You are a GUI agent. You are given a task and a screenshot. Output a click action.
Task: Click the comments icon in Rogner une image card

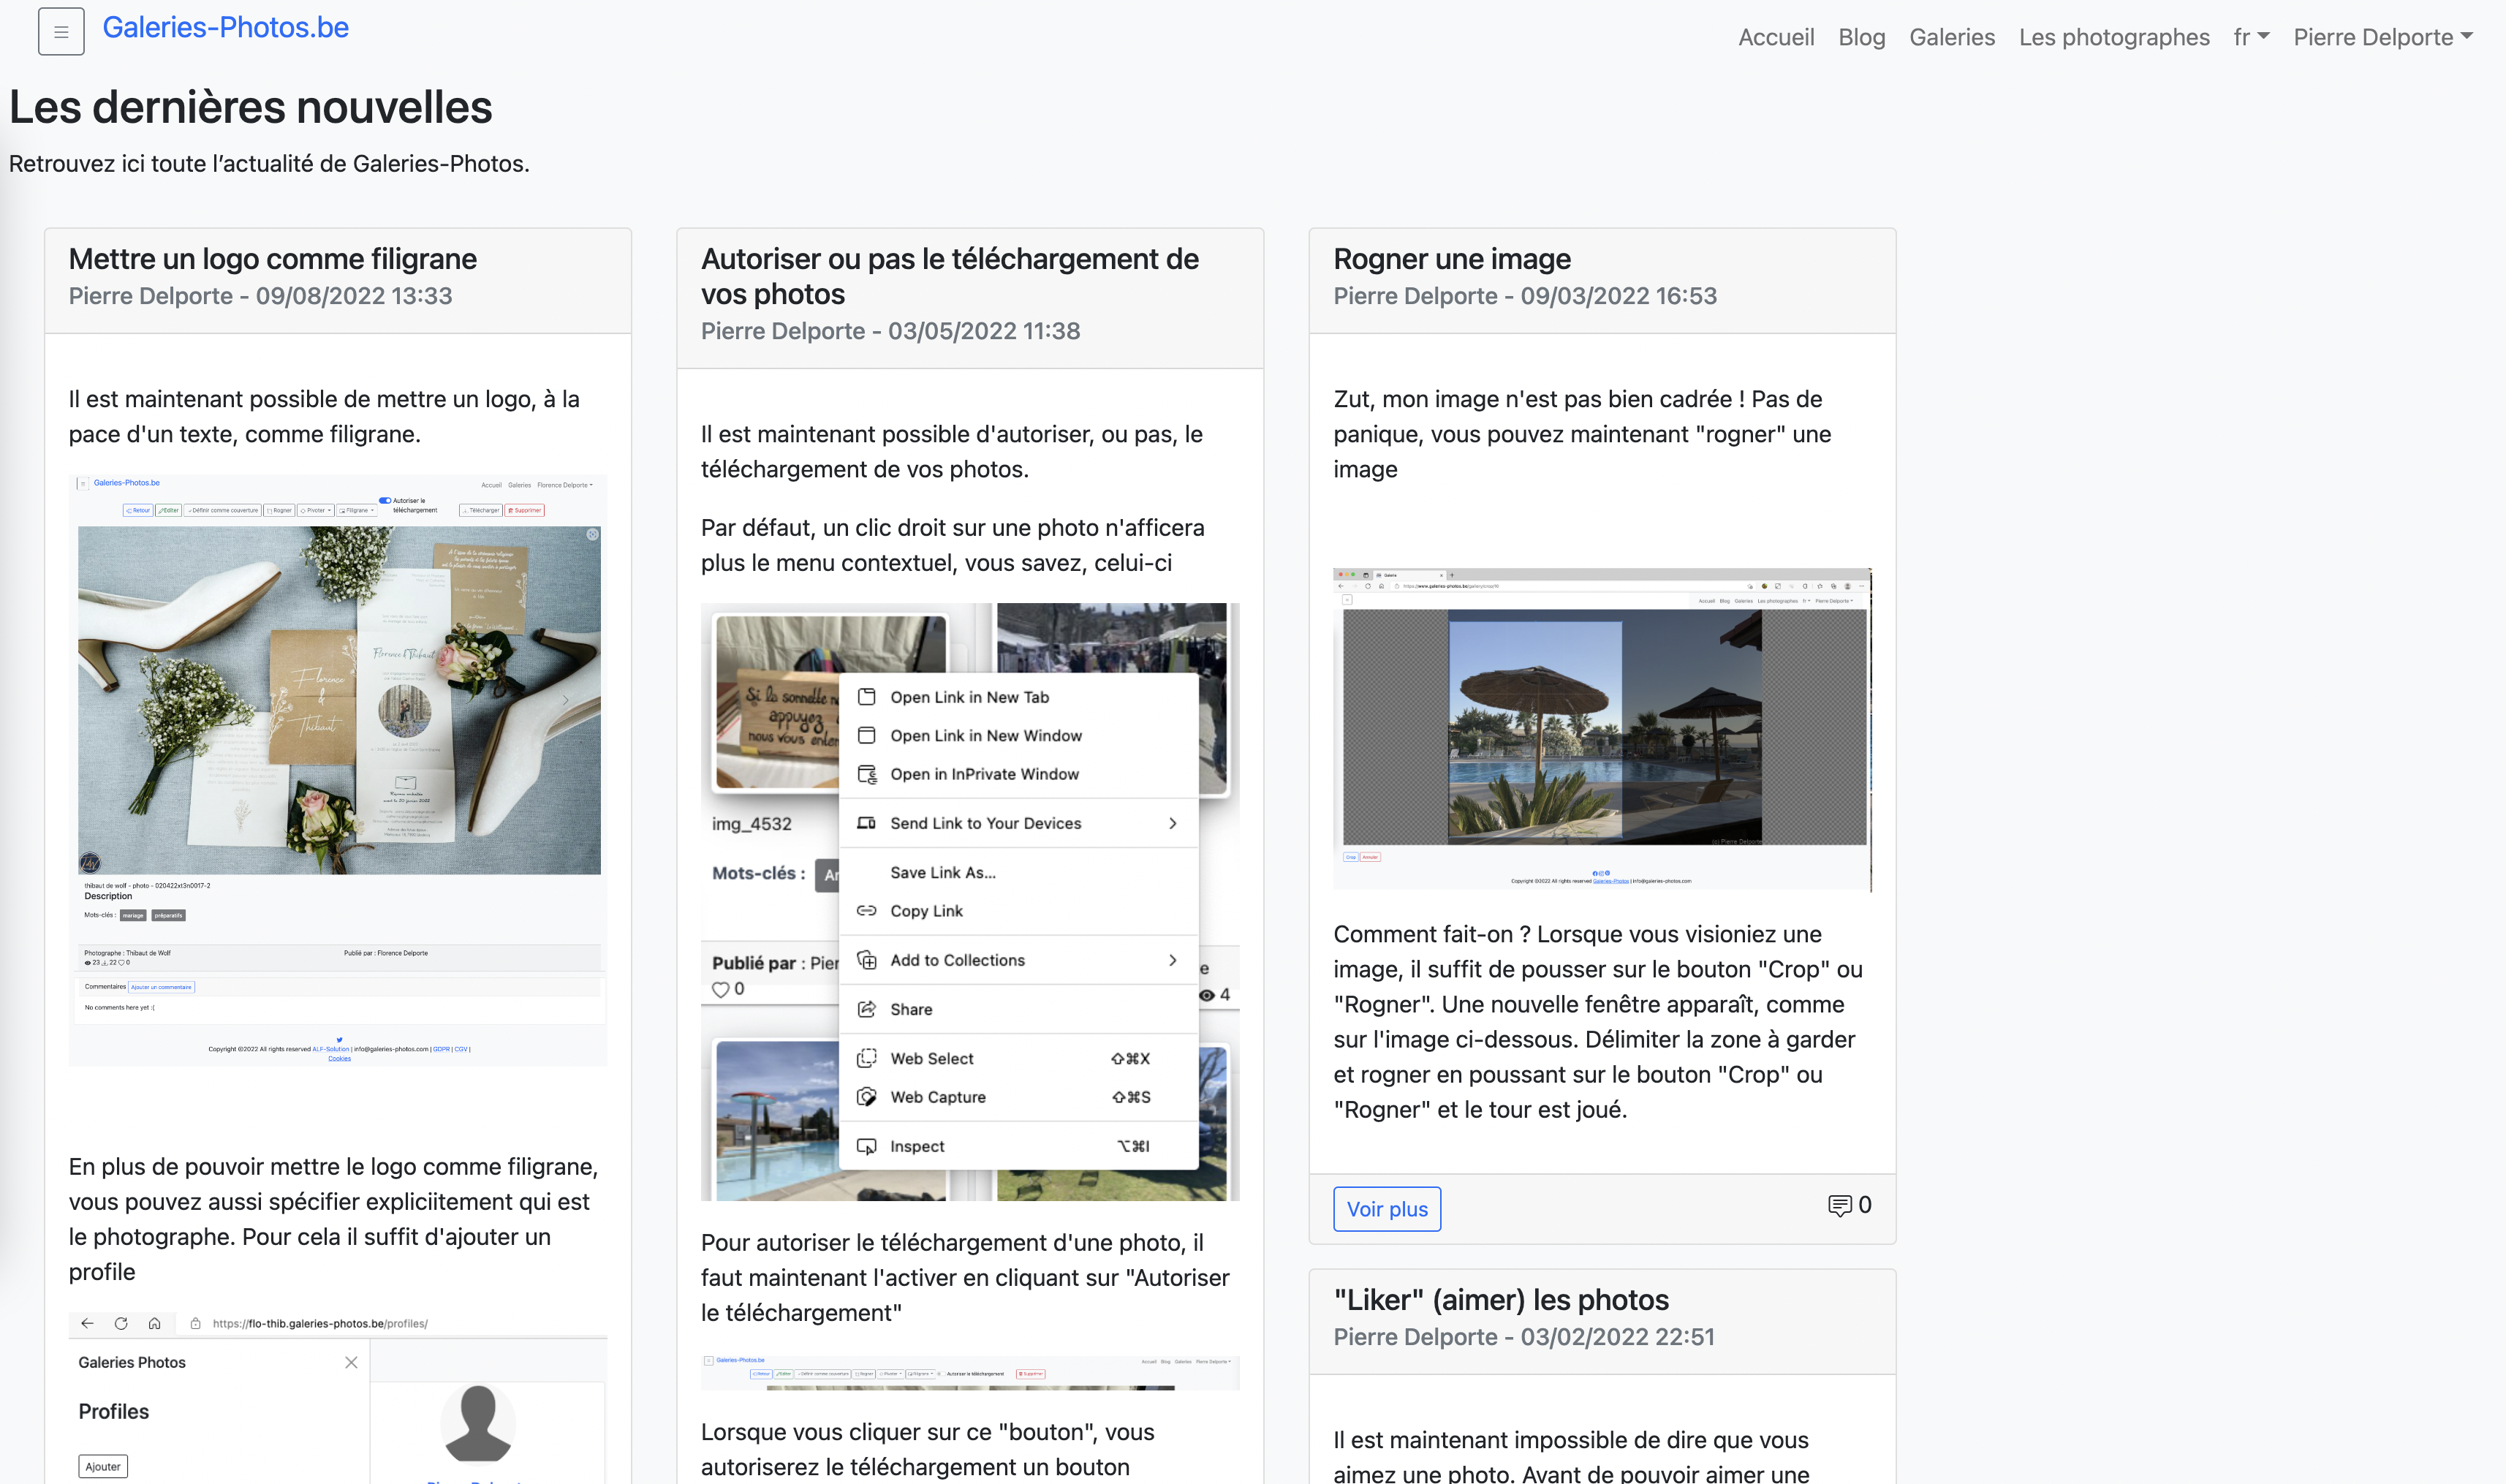[x=1839, y=1205]
